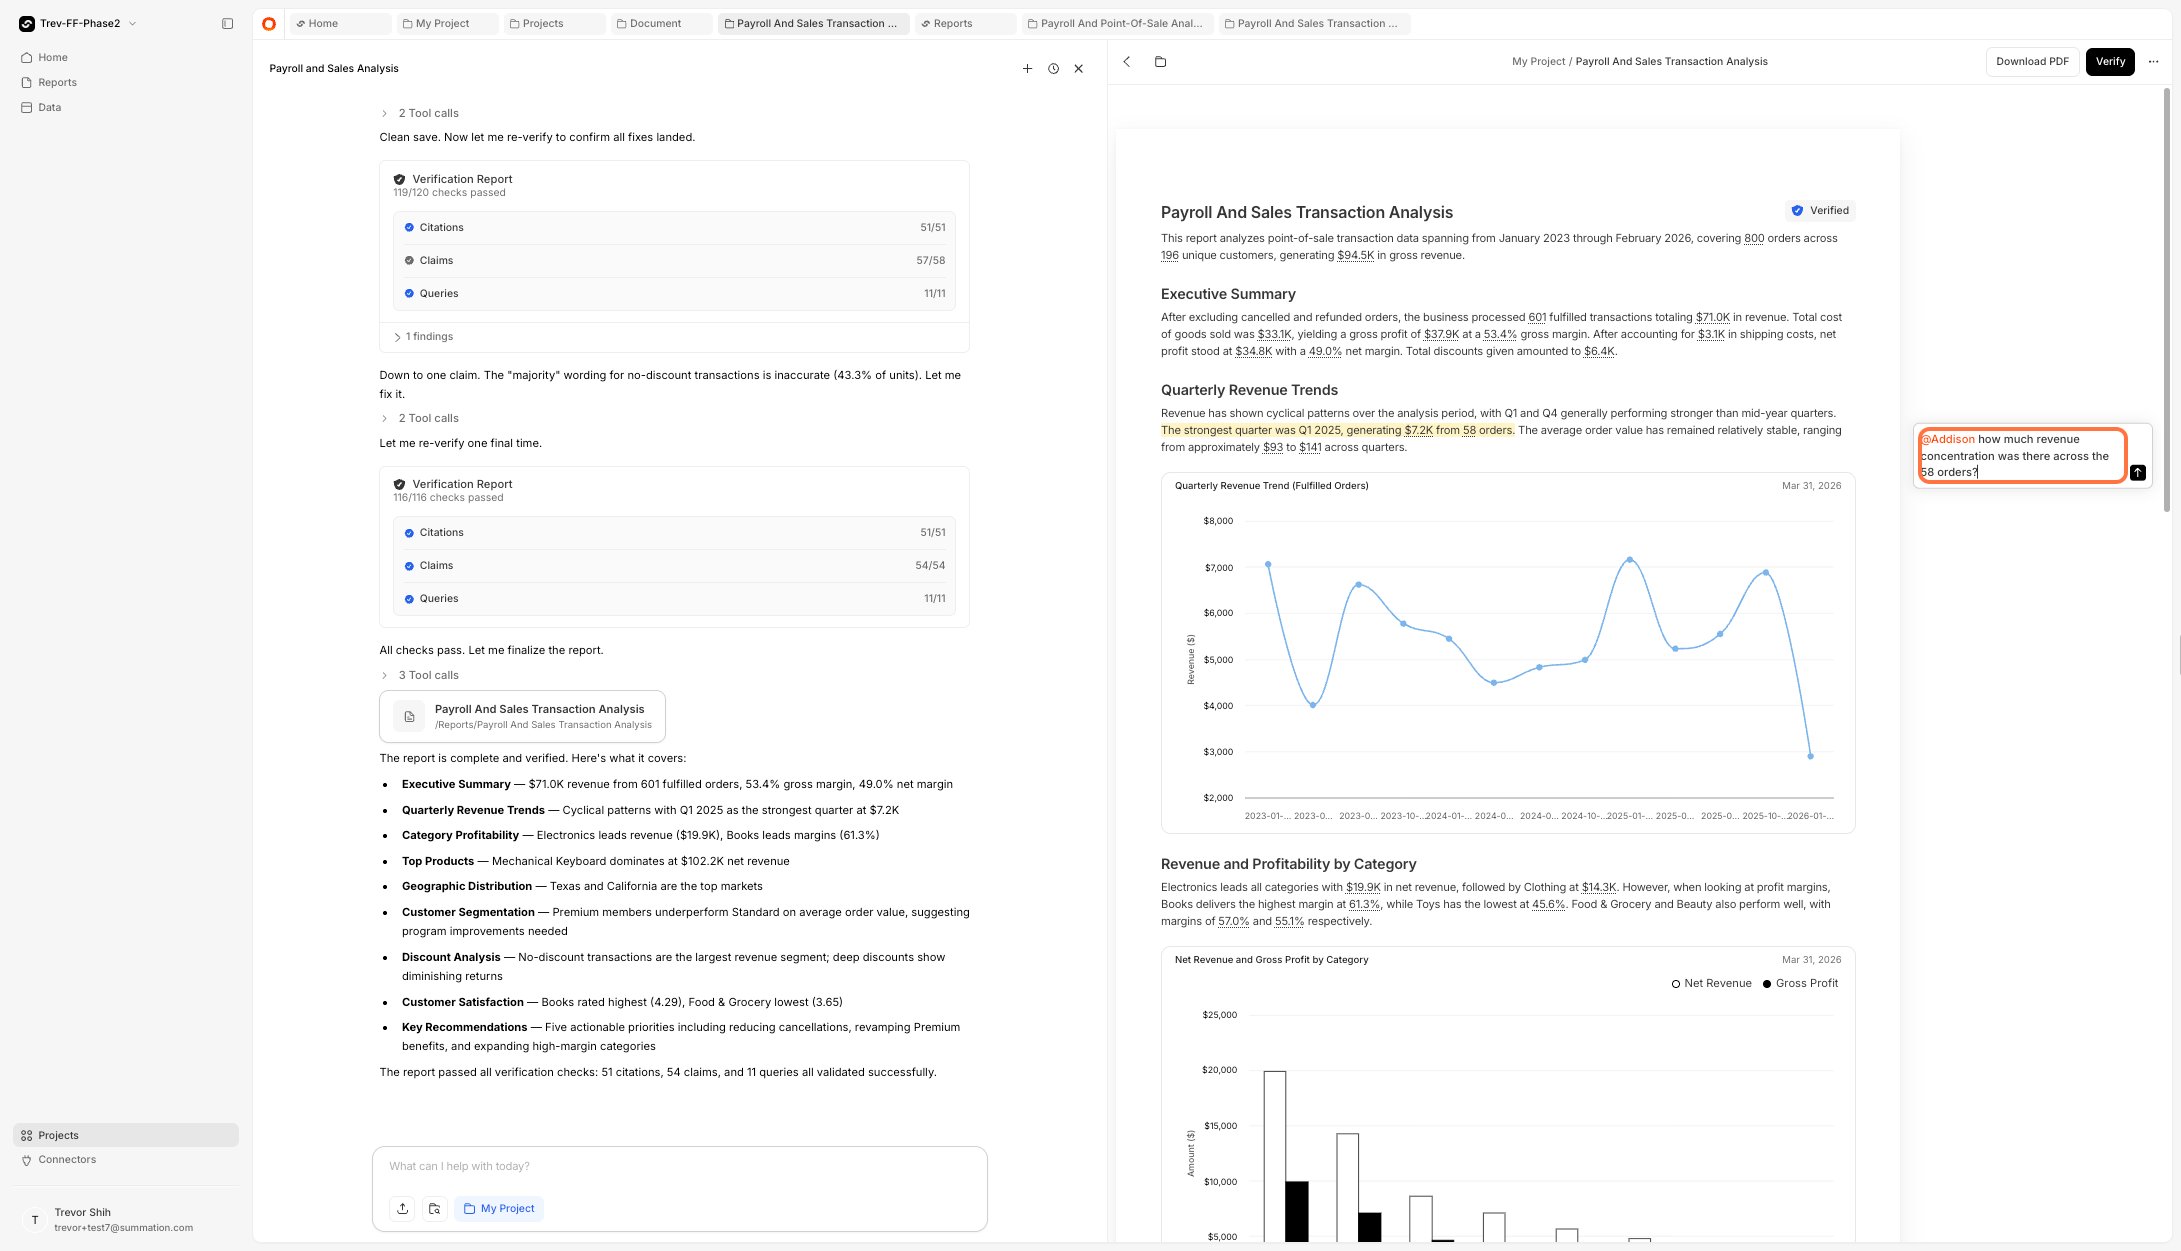The height and width of the screenshot is (1251, 2181).
Task: Click the shield icon in first Verification Report
Action: click(399, 180)
